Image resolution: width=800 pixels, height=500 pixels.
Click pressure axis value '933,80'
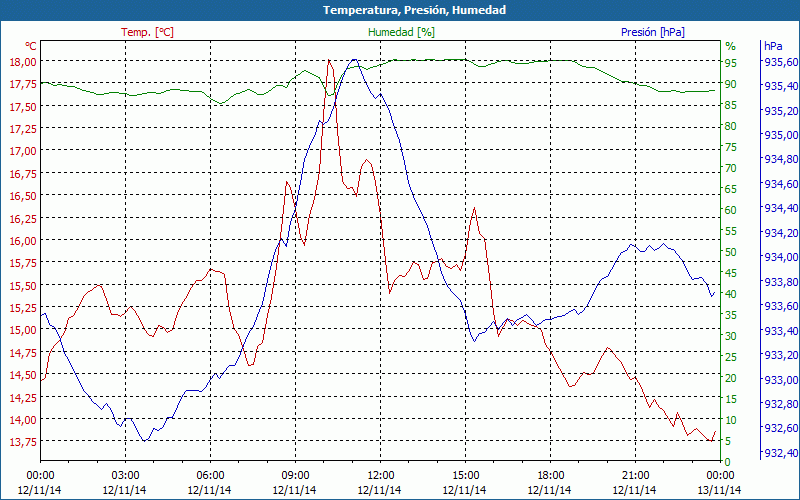(781, 282)
